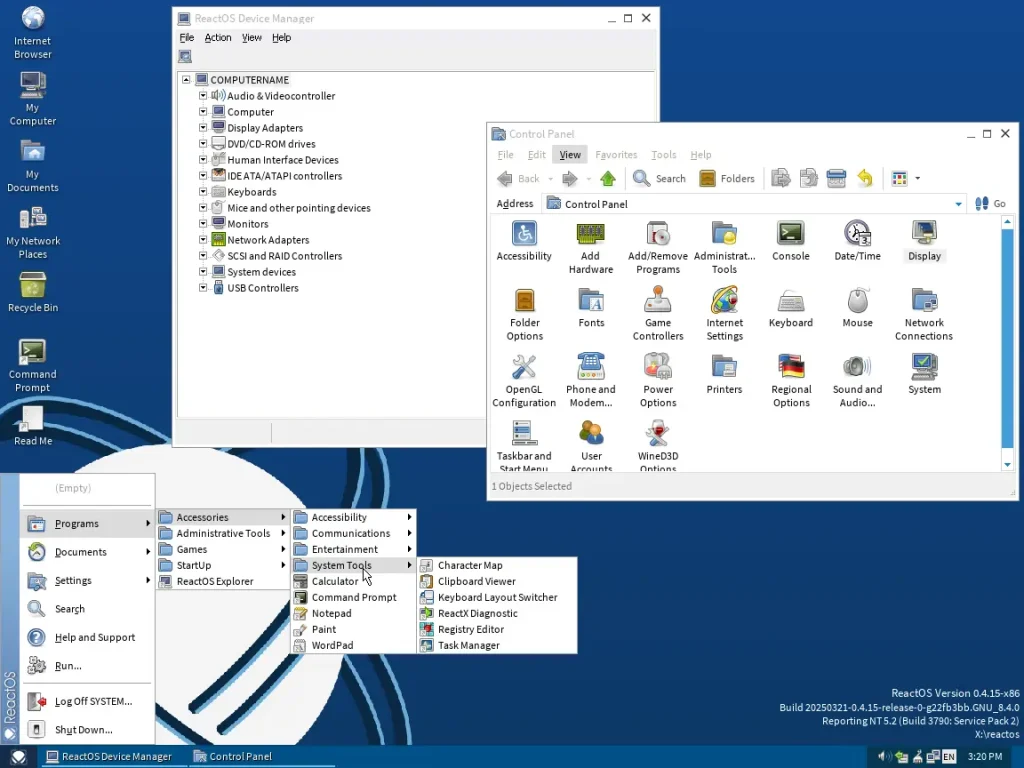Open the Printers icon in Control Panel
The width and height of the screenshot is (1024, 768).
click(724, 374)
